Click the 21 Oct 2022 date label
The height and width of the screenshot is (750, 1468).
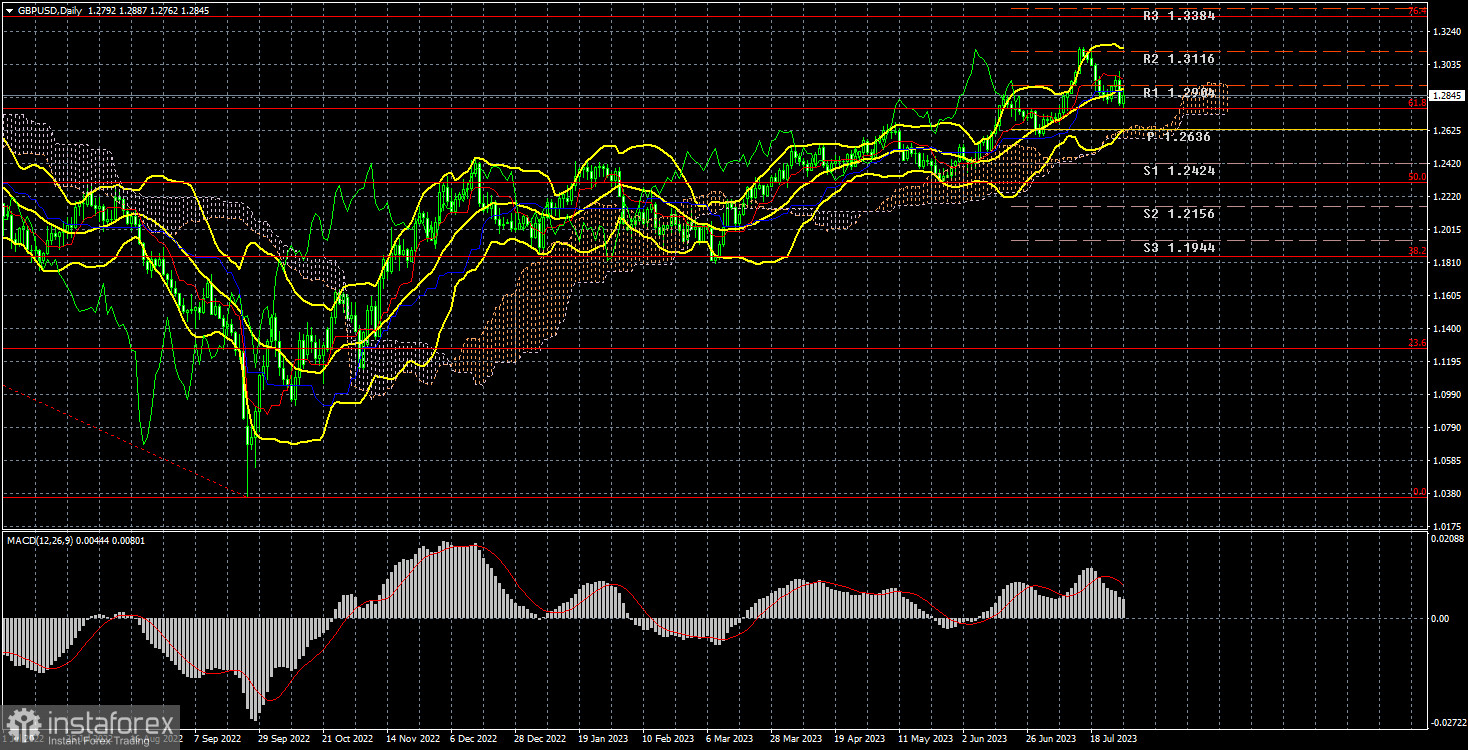coord(348,739)
